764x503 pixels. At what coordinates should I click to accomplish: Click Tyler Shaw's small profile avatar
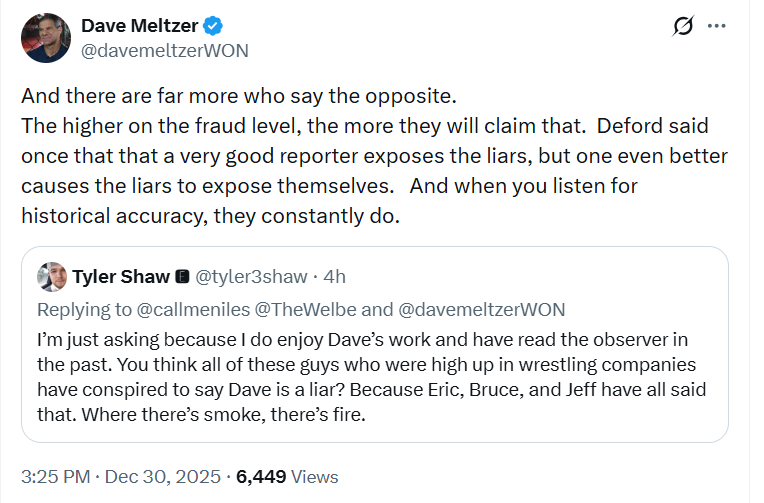point(52,277)
